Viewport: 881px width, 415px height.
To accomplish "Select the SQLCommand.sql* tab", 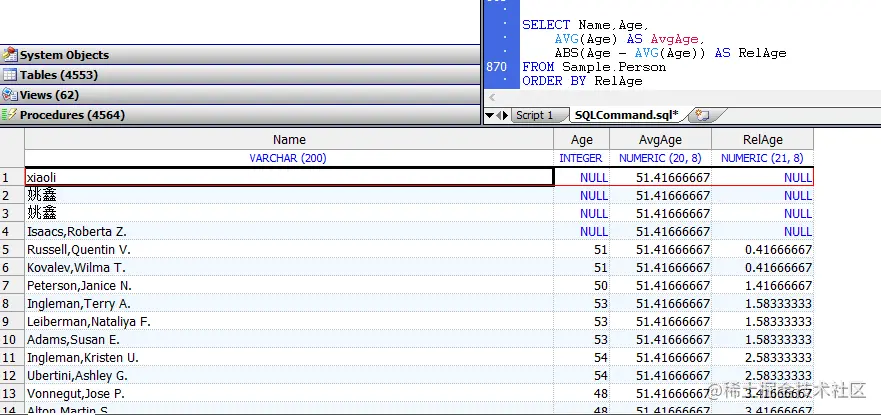I will click(627, 115).
